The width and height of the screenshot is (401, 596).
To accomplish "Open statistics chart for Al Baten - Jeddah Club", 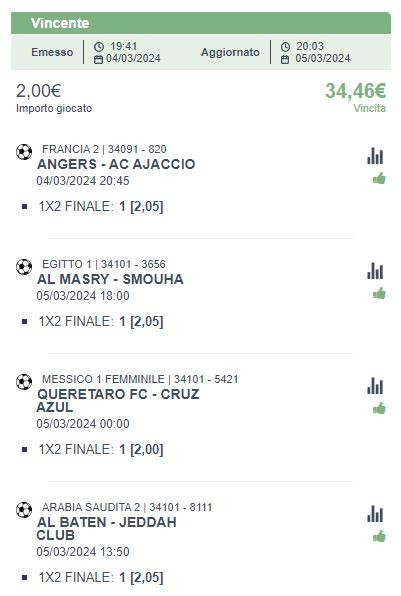I will click(375, 514).
